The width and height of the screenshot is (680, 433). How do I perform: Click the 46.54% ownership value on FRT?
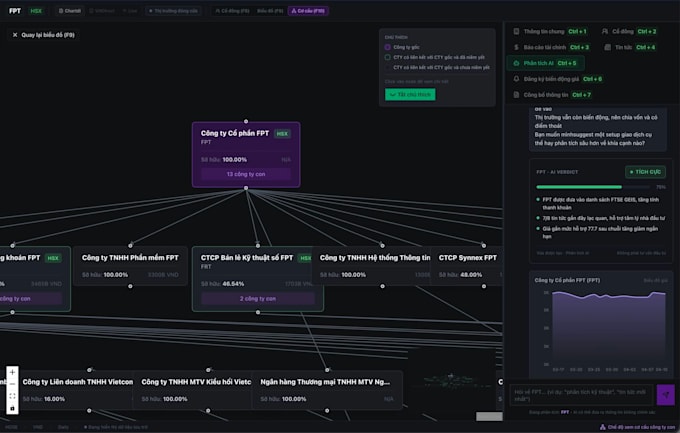pos(233,284)
